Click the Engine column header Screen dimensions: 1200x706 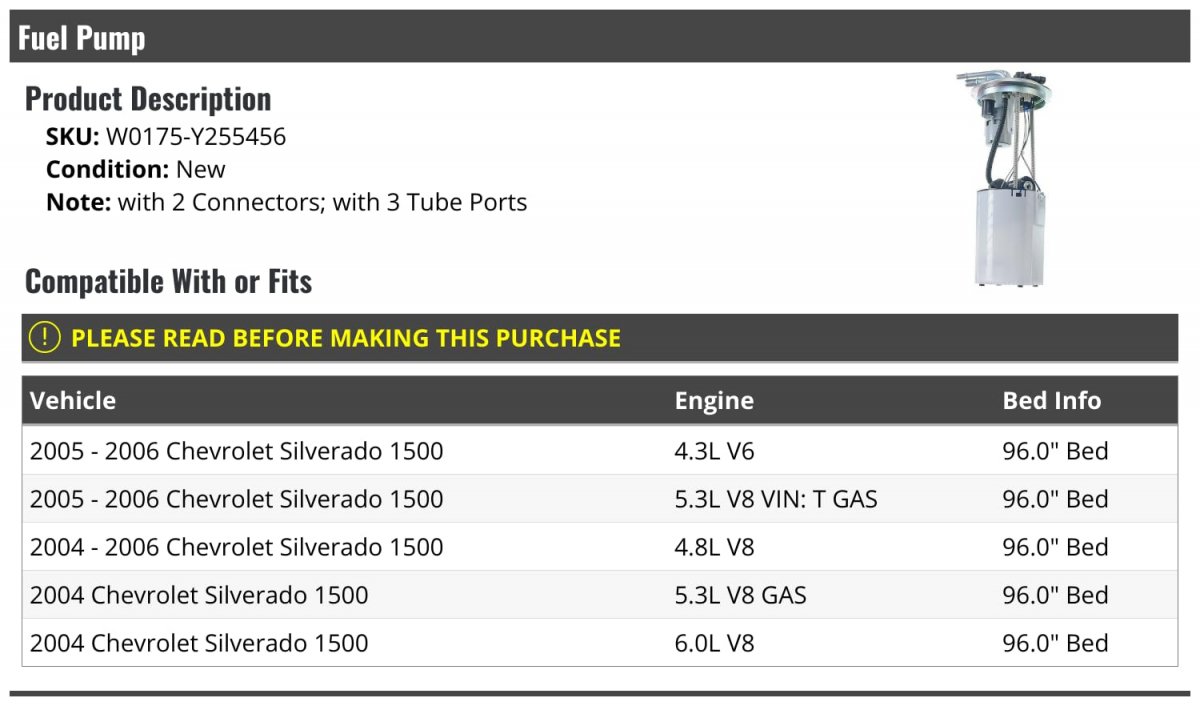(x=714, y=401)
